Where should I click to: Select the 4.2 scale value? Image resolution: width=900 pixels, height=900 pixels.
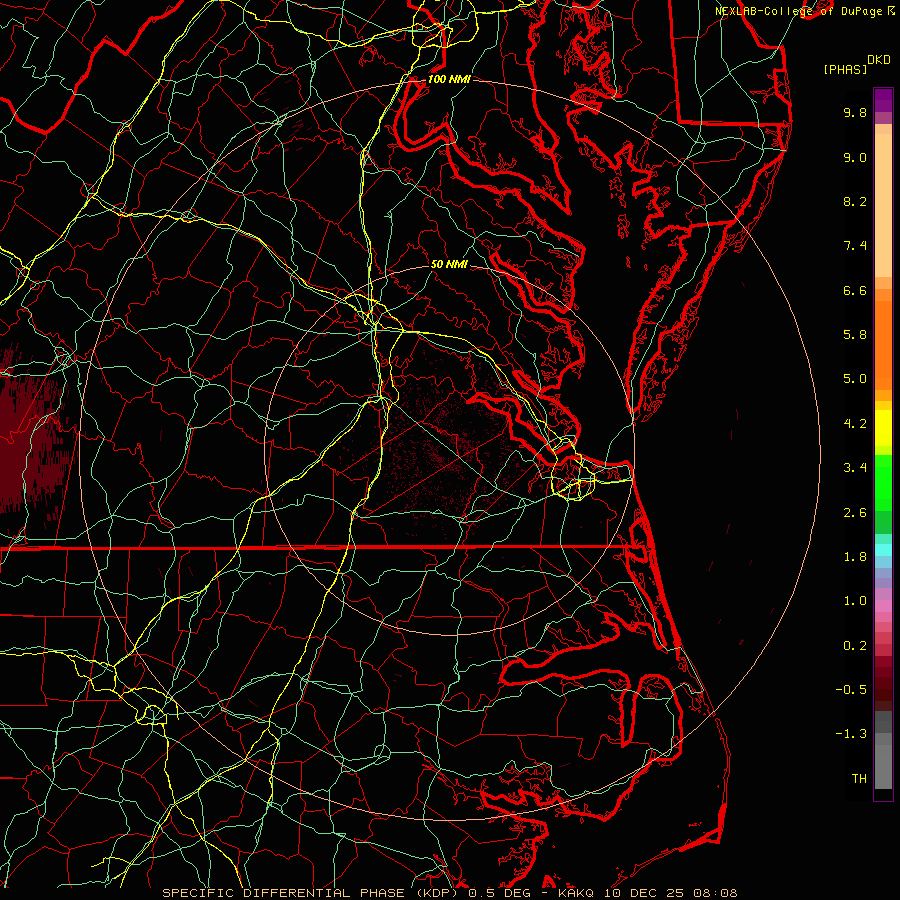click(855, 424)
